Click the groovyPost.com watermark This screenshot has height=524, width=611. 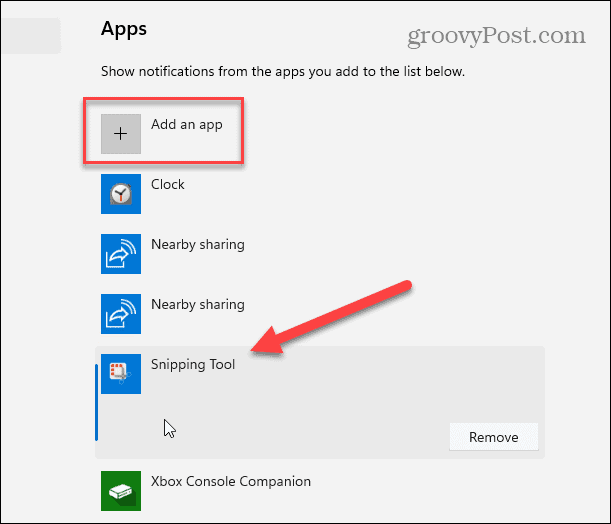click(x=501, y=37)
